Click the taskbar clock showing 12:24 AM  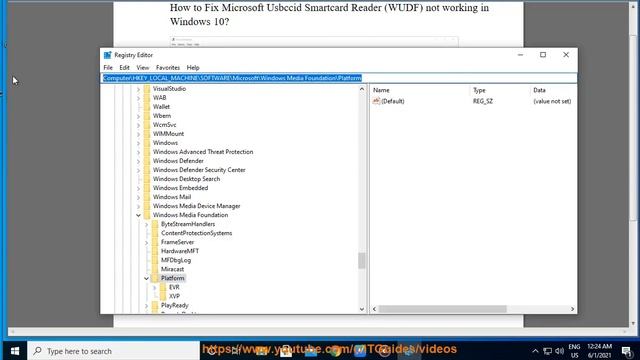click(599, 351)
